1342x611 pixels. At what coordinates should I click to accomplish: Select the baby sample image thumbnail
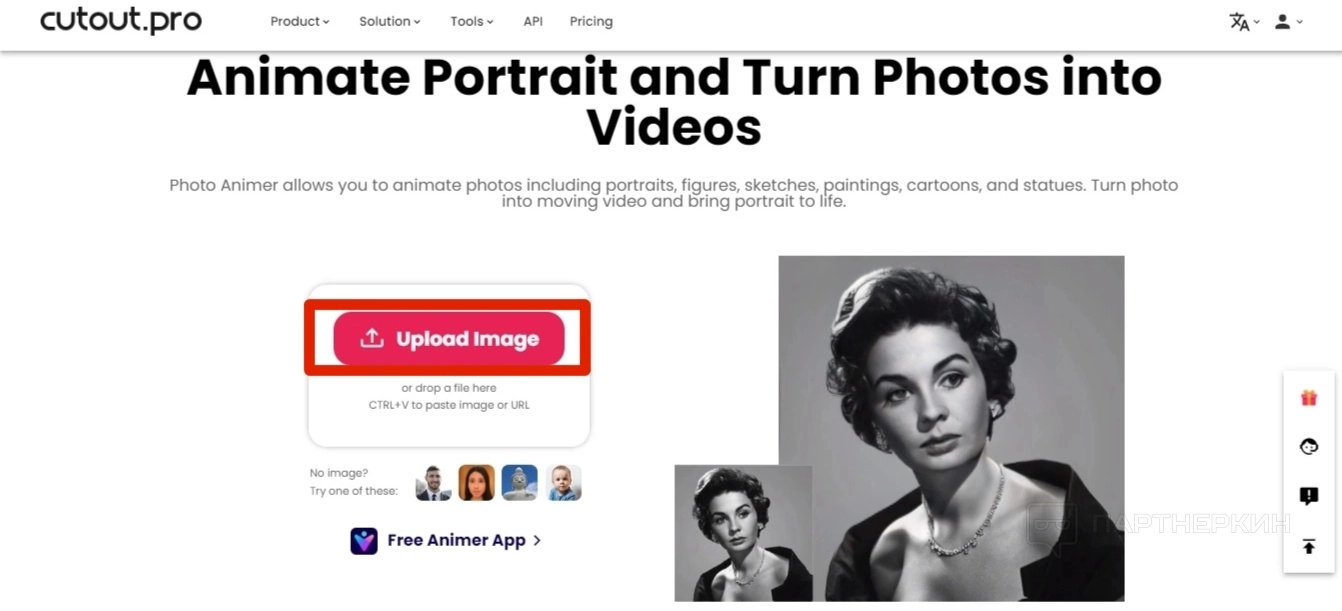(x=564, y=483)
